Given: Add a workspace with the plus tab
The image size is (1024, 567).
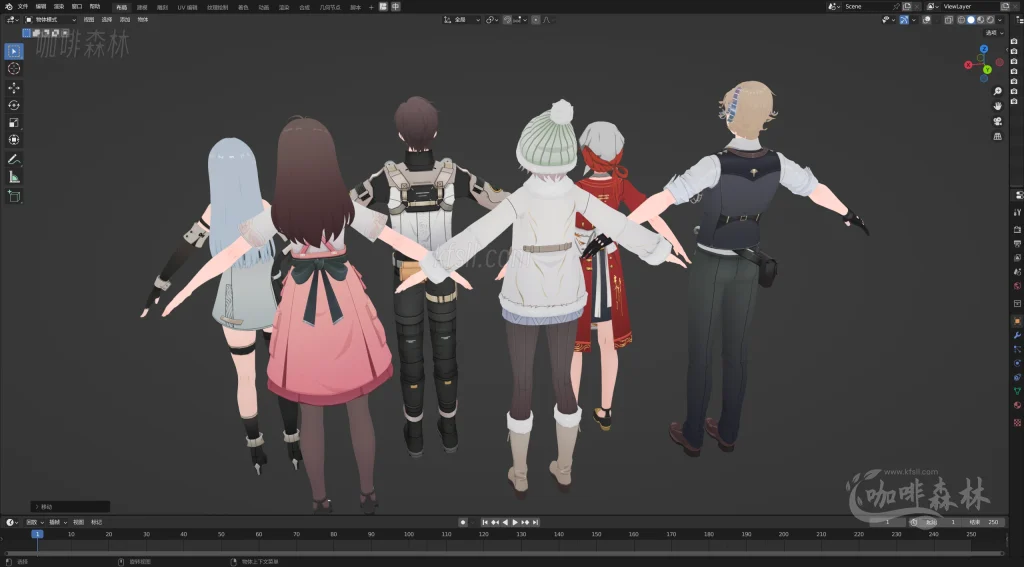Looking at the screenshot, I should pos(371,7).
